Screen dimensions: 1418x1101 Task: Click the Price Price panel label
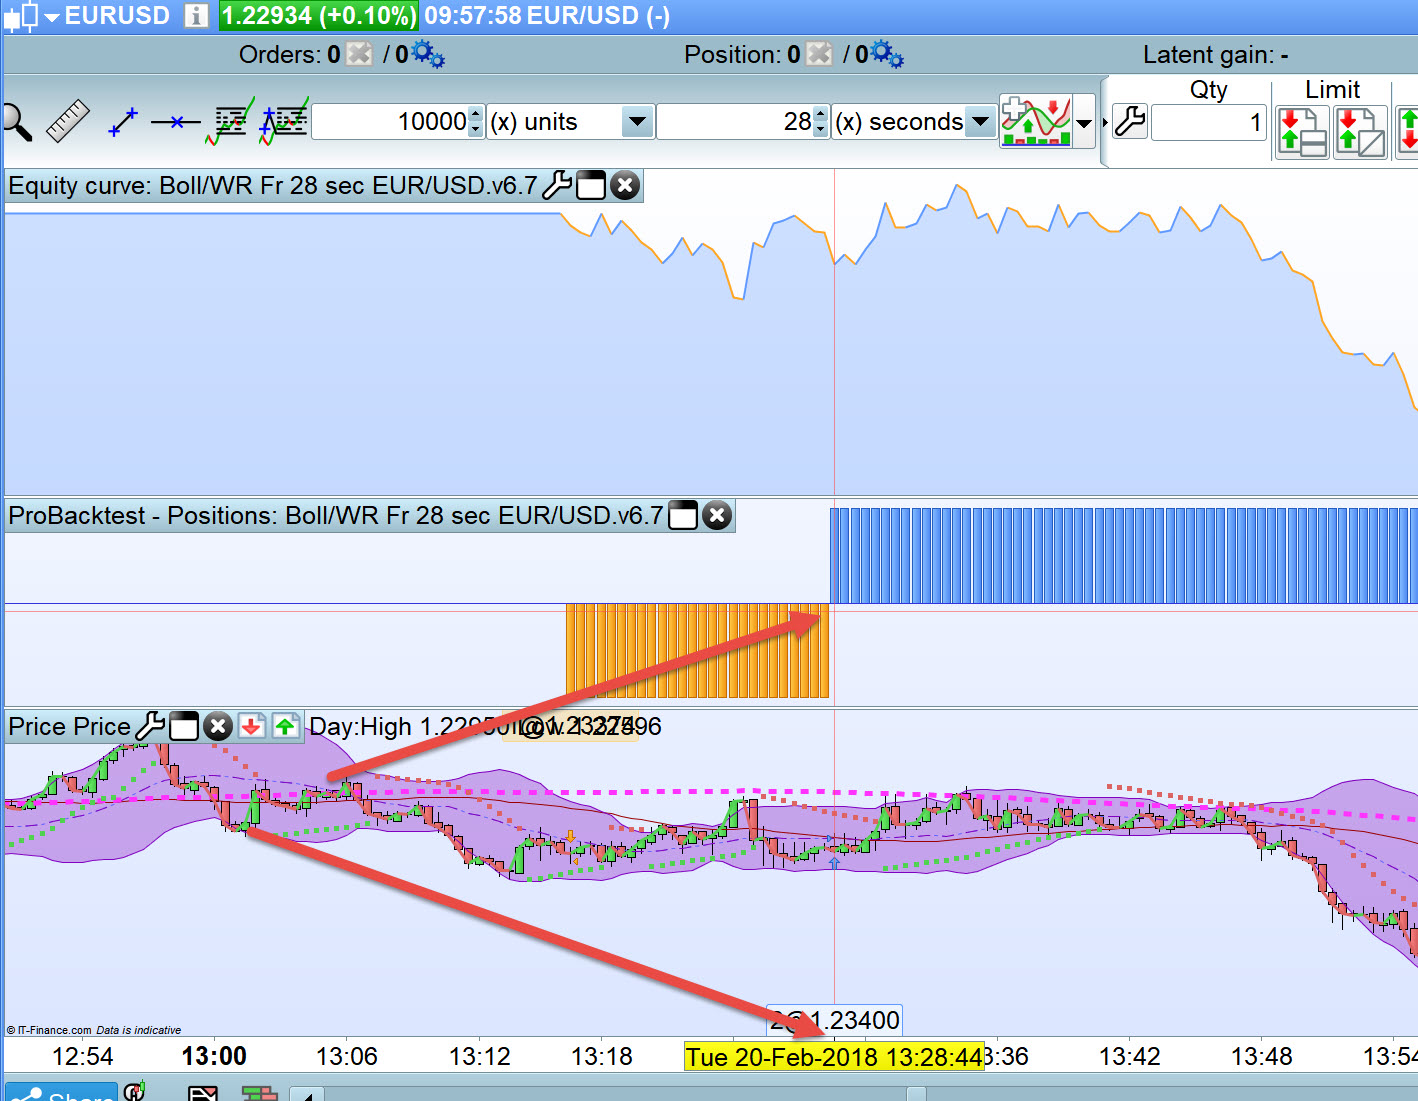tap(69, 726)
